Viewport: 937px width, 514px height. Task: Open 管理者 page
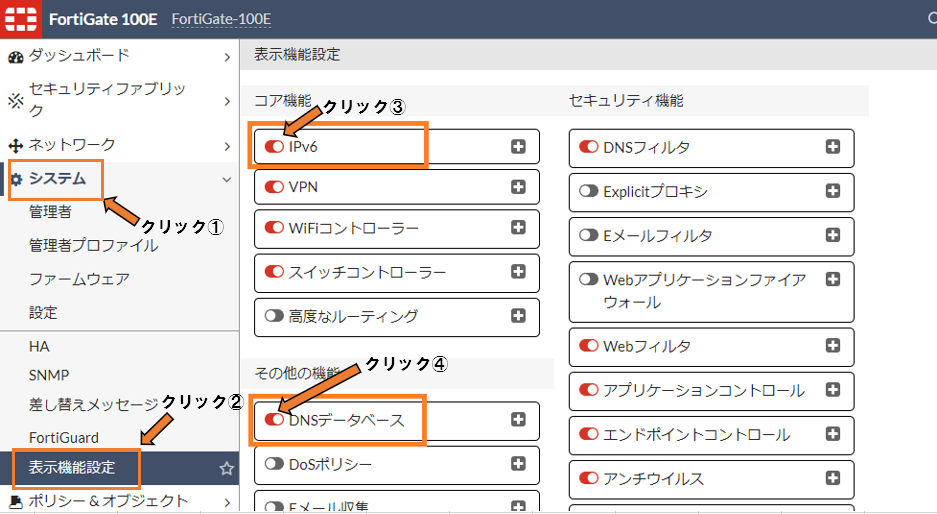coord(50,212)
